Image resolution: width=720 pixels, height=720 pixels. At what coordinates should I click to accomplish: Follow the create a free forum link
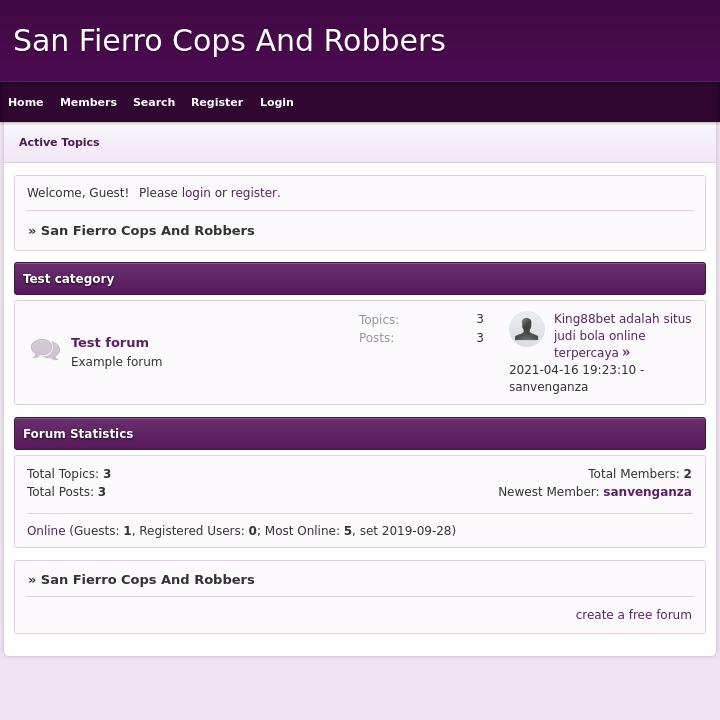(x=633, y=615)
